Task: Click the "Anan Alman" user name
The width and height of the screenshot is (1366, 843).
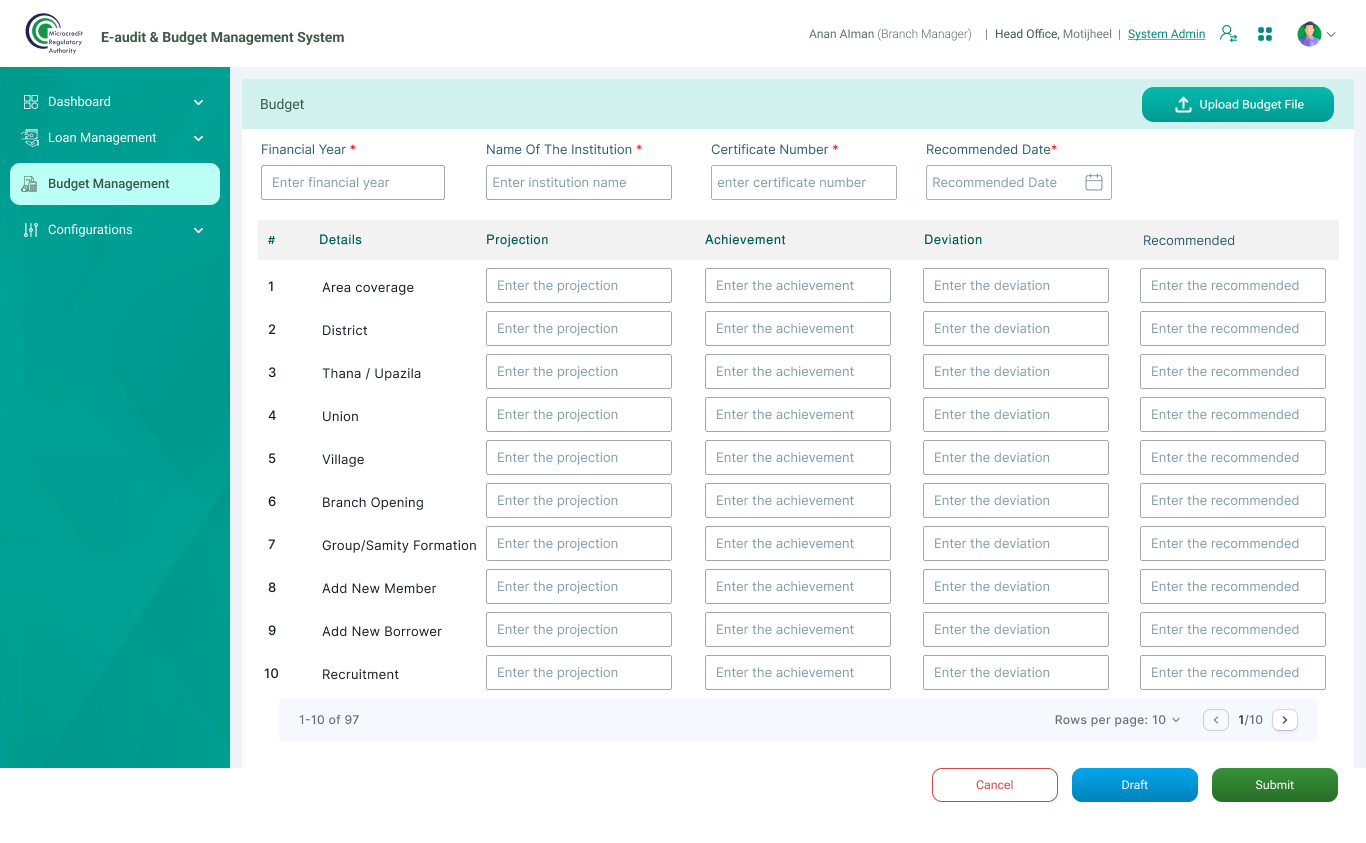Action: pyautogui.click(x=841, y=34)
